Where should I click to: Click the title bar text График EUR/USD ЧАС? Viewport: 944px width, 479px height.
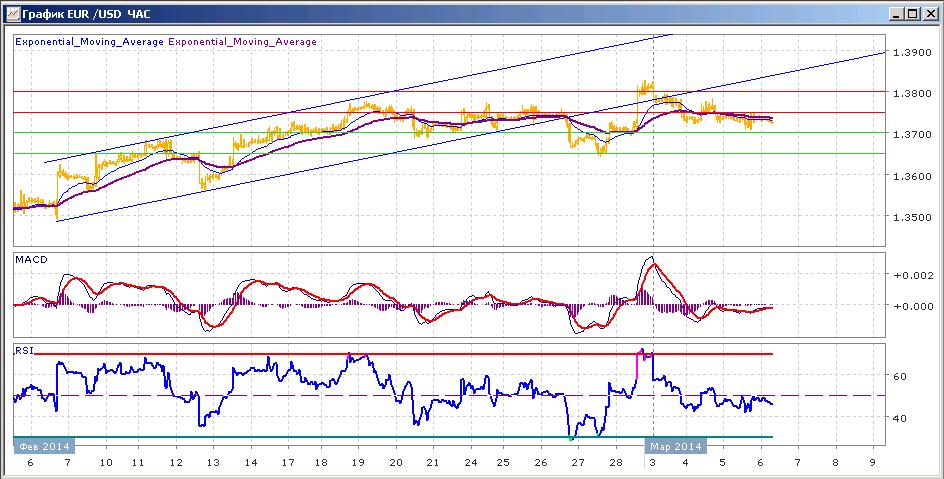pos(86,14)
